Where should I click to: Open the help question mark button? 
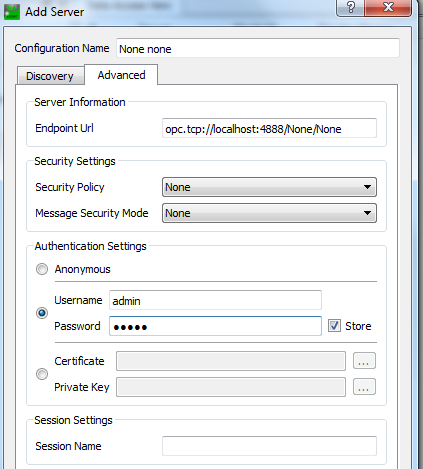(351, 7)
